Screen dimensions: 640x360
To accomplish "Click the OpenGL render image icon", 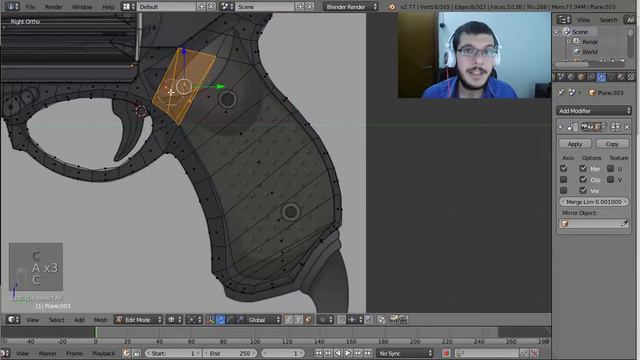I will click(x=393, y=320).
